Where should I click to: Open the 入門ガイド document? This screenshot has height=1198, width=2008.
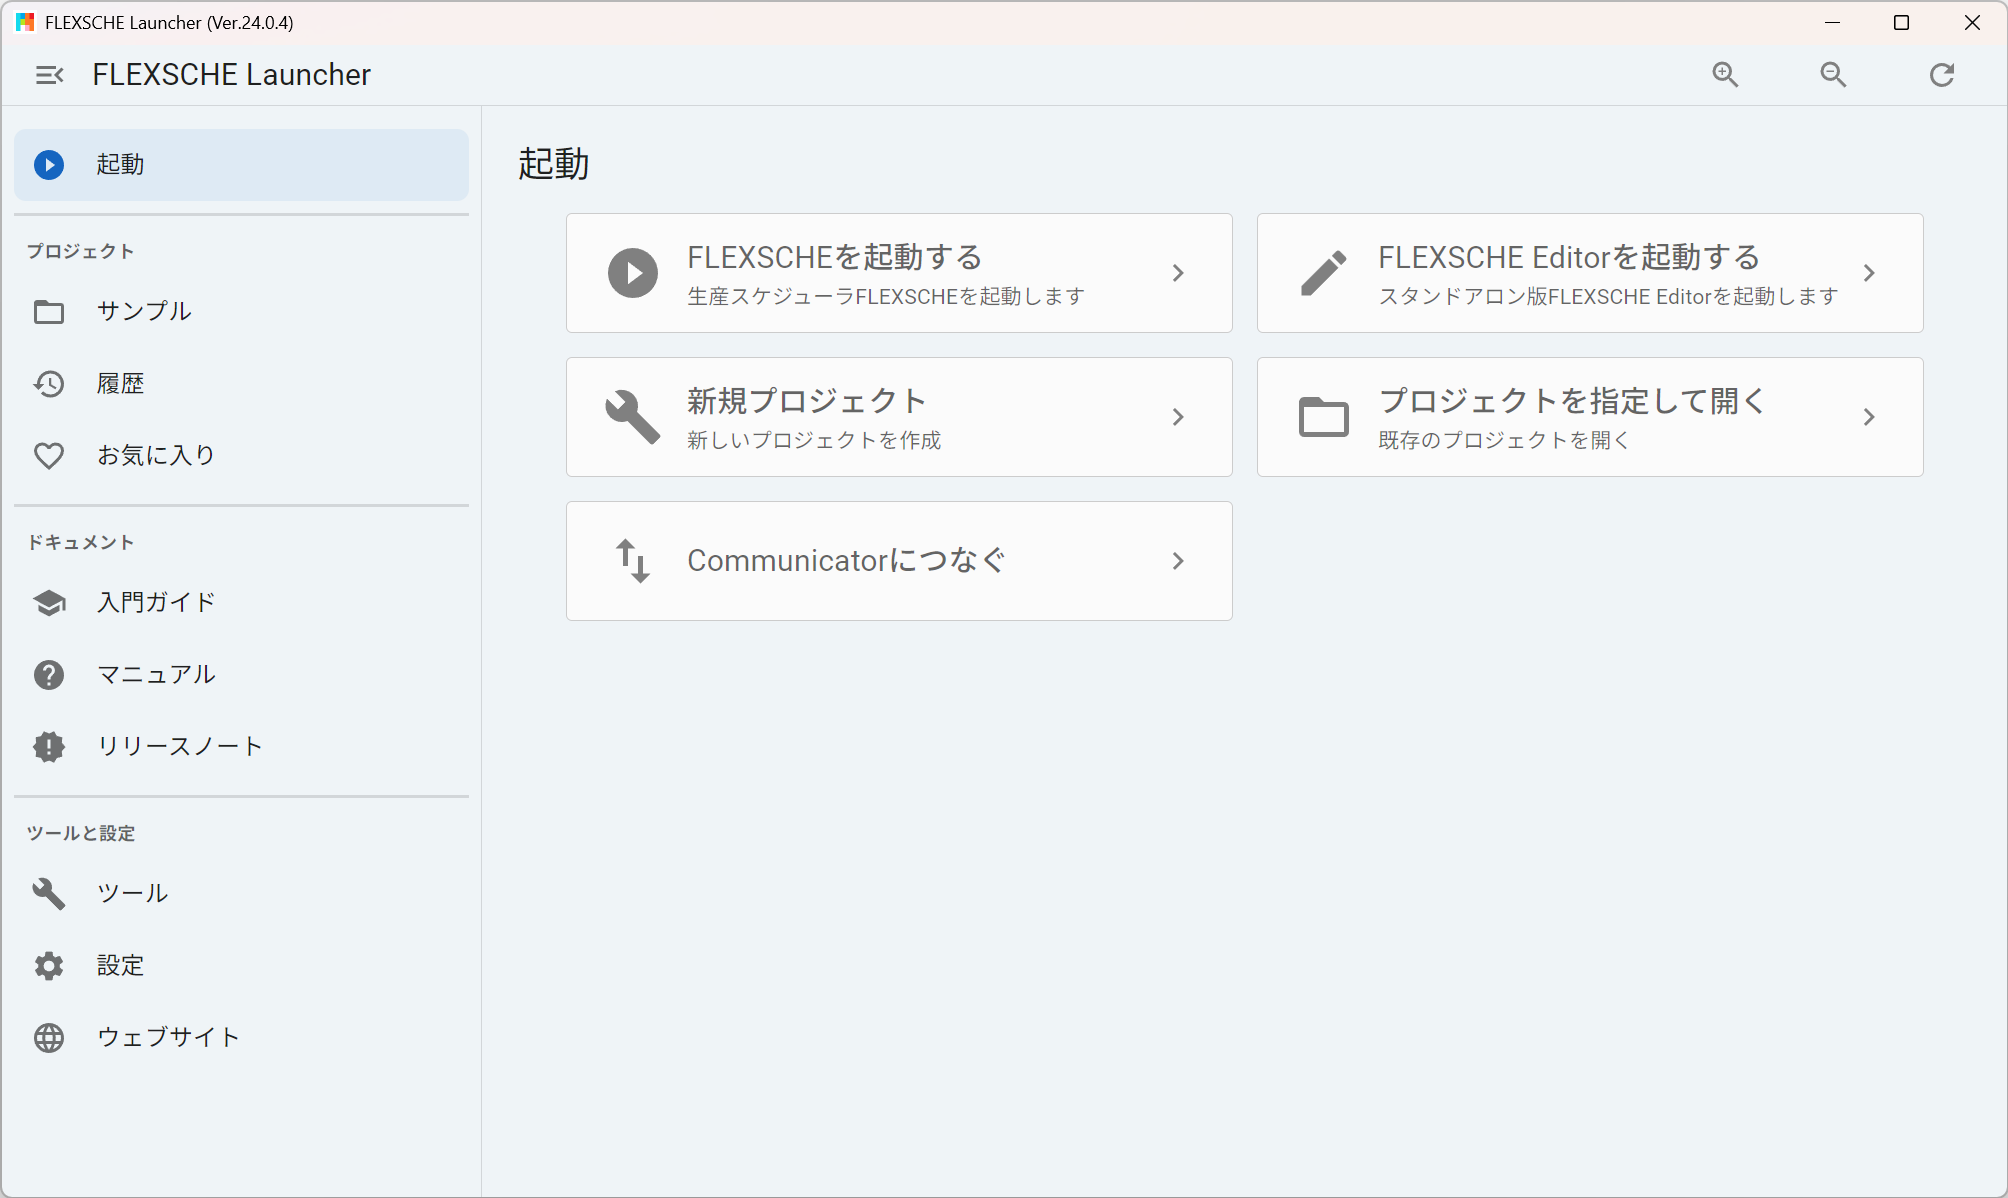[155, 603]
